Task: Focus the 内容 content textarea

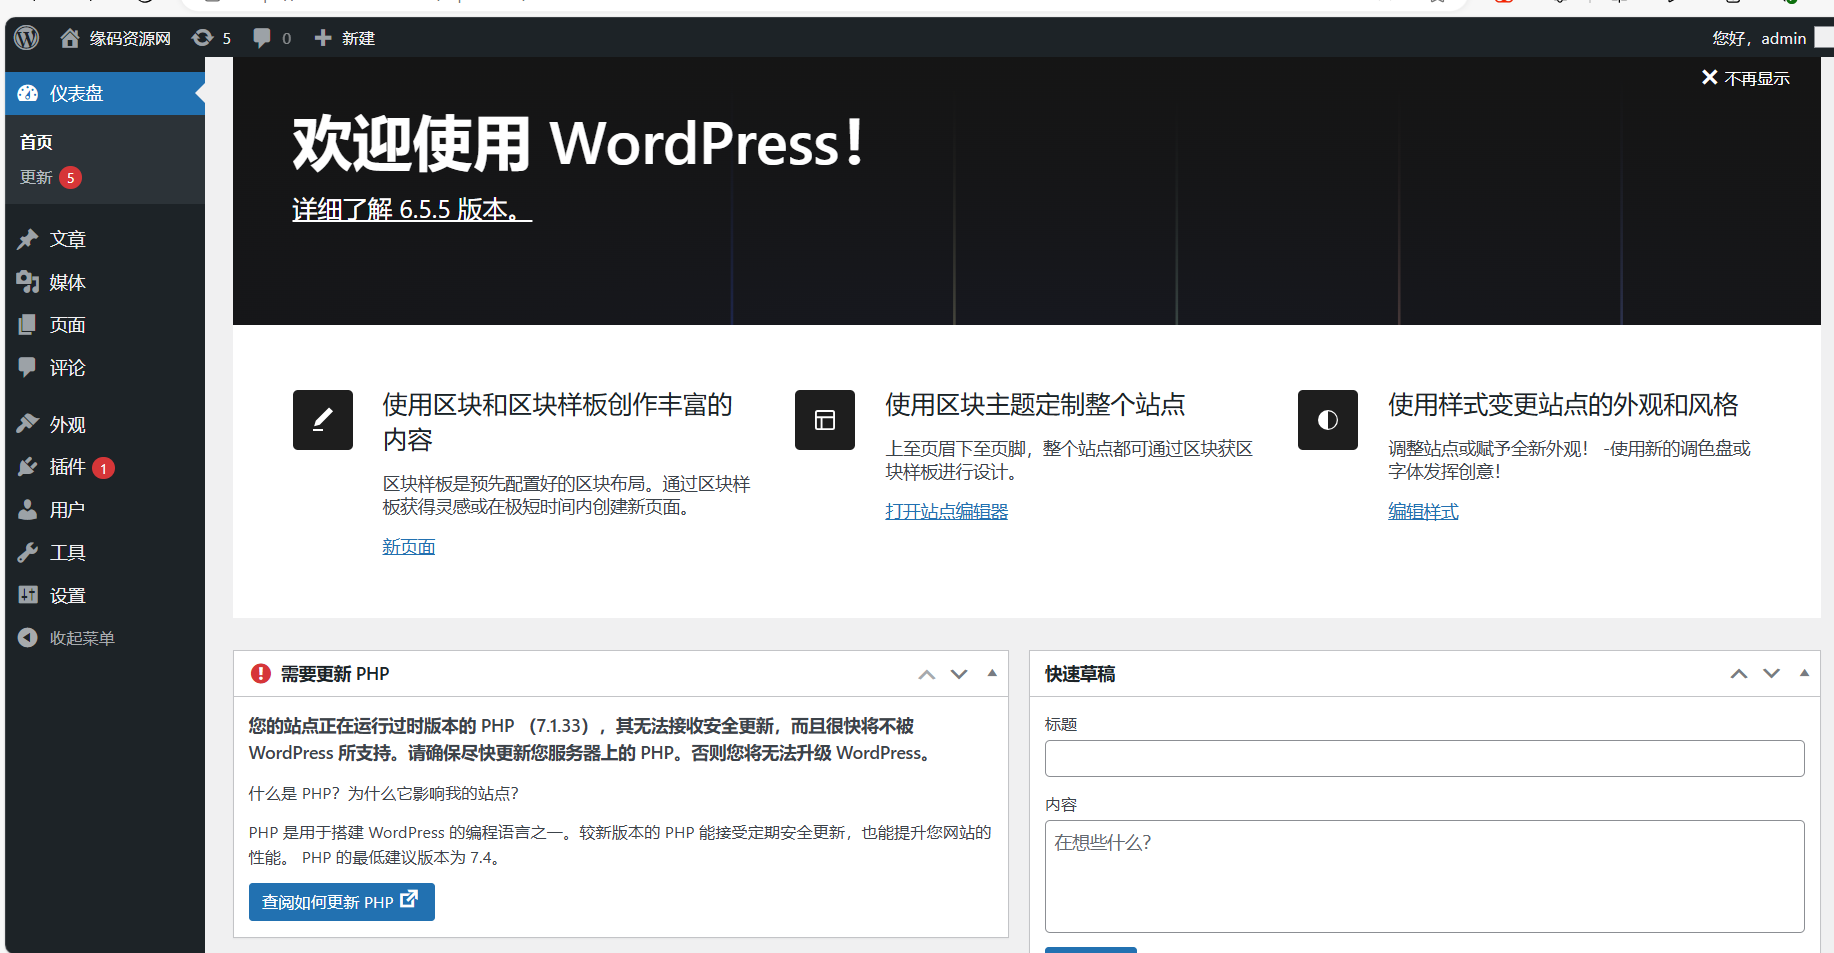Action: 1425,877
